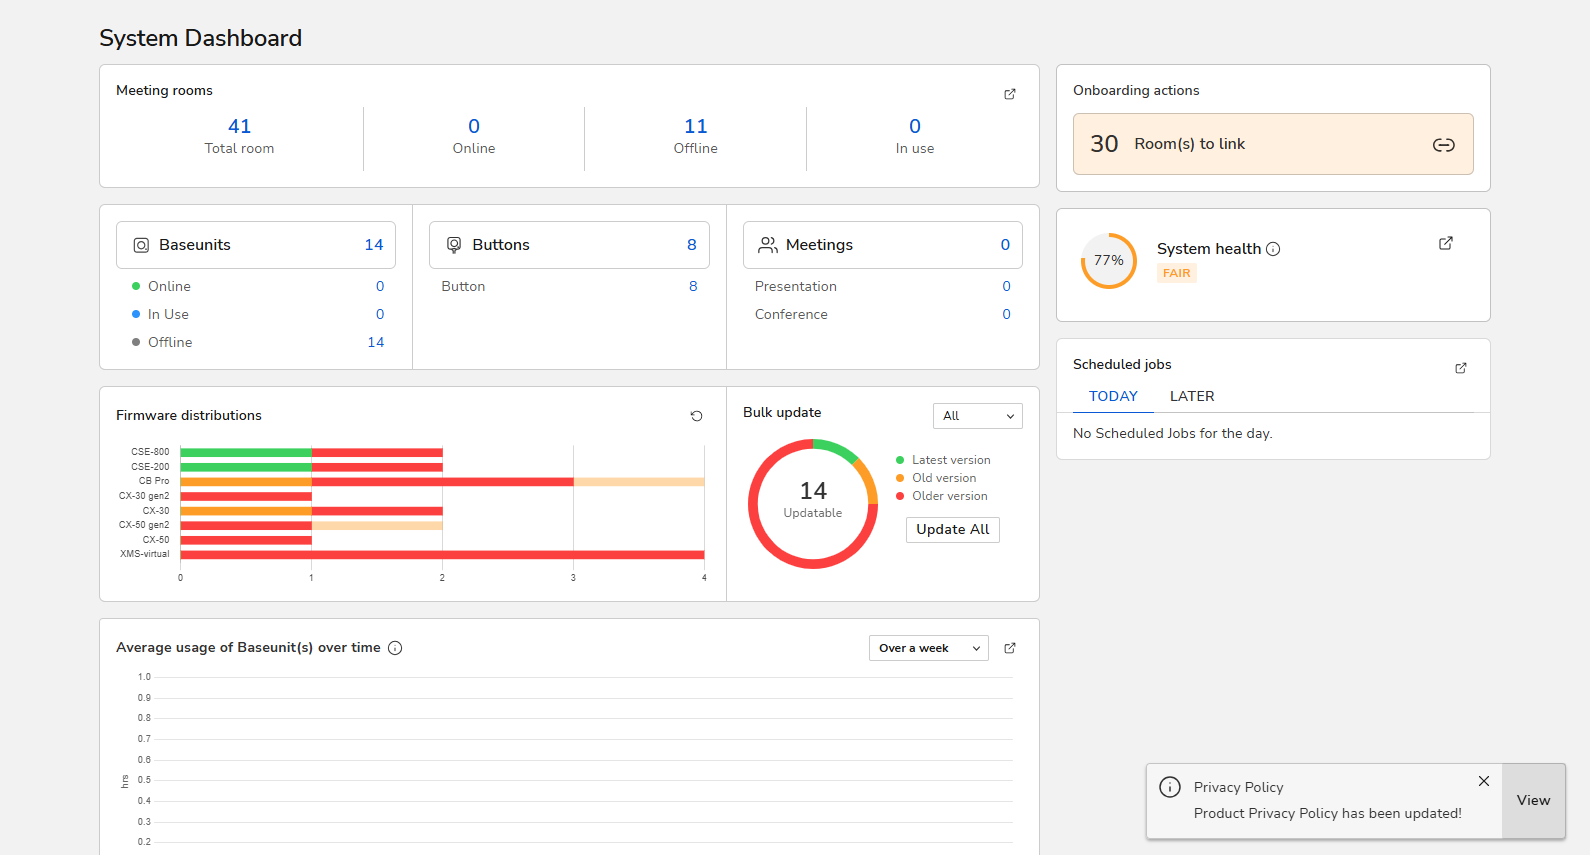
Task: Click the 14 Updatable donut chart
Action: tap(813, 504)
